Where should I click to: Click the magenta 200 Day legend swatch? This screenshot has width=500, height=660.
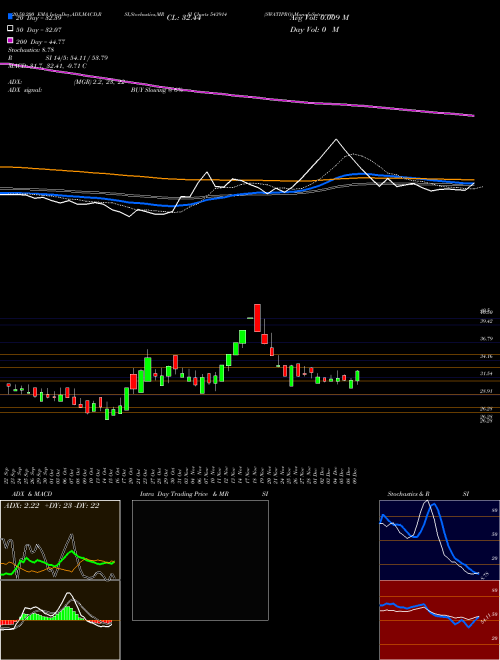pyautogui.click(x=10, y=41)
